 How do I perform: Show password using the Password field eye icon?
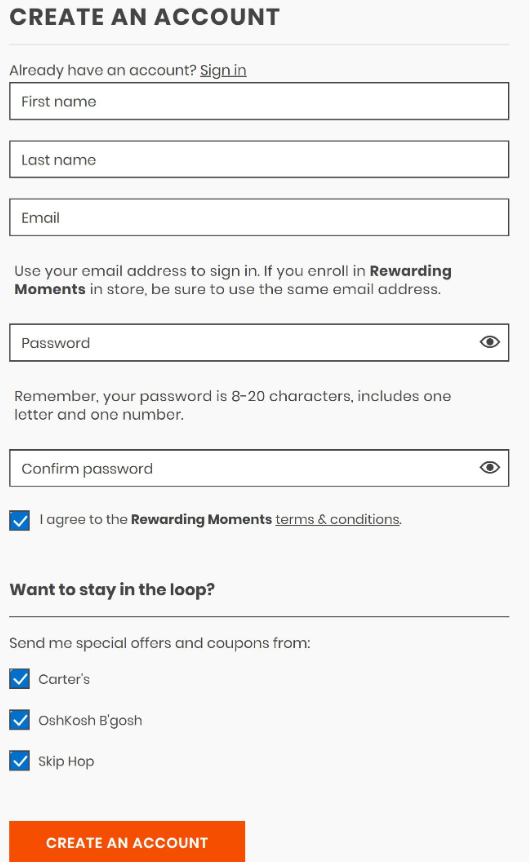pyautogui.click(x=489, y=342)
